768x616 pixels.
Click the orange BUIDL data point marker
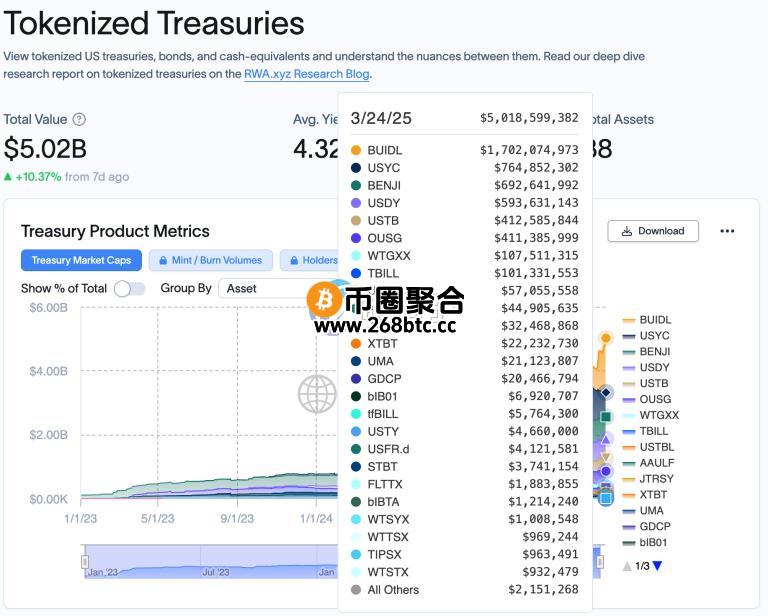click(x=606, y=338)
